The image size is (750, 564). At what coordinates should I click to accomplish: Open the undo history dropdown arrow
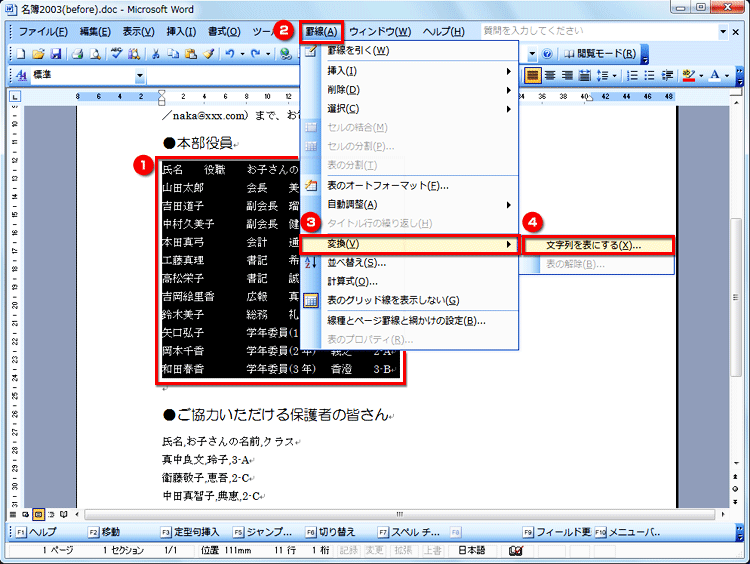coord(243,54)
